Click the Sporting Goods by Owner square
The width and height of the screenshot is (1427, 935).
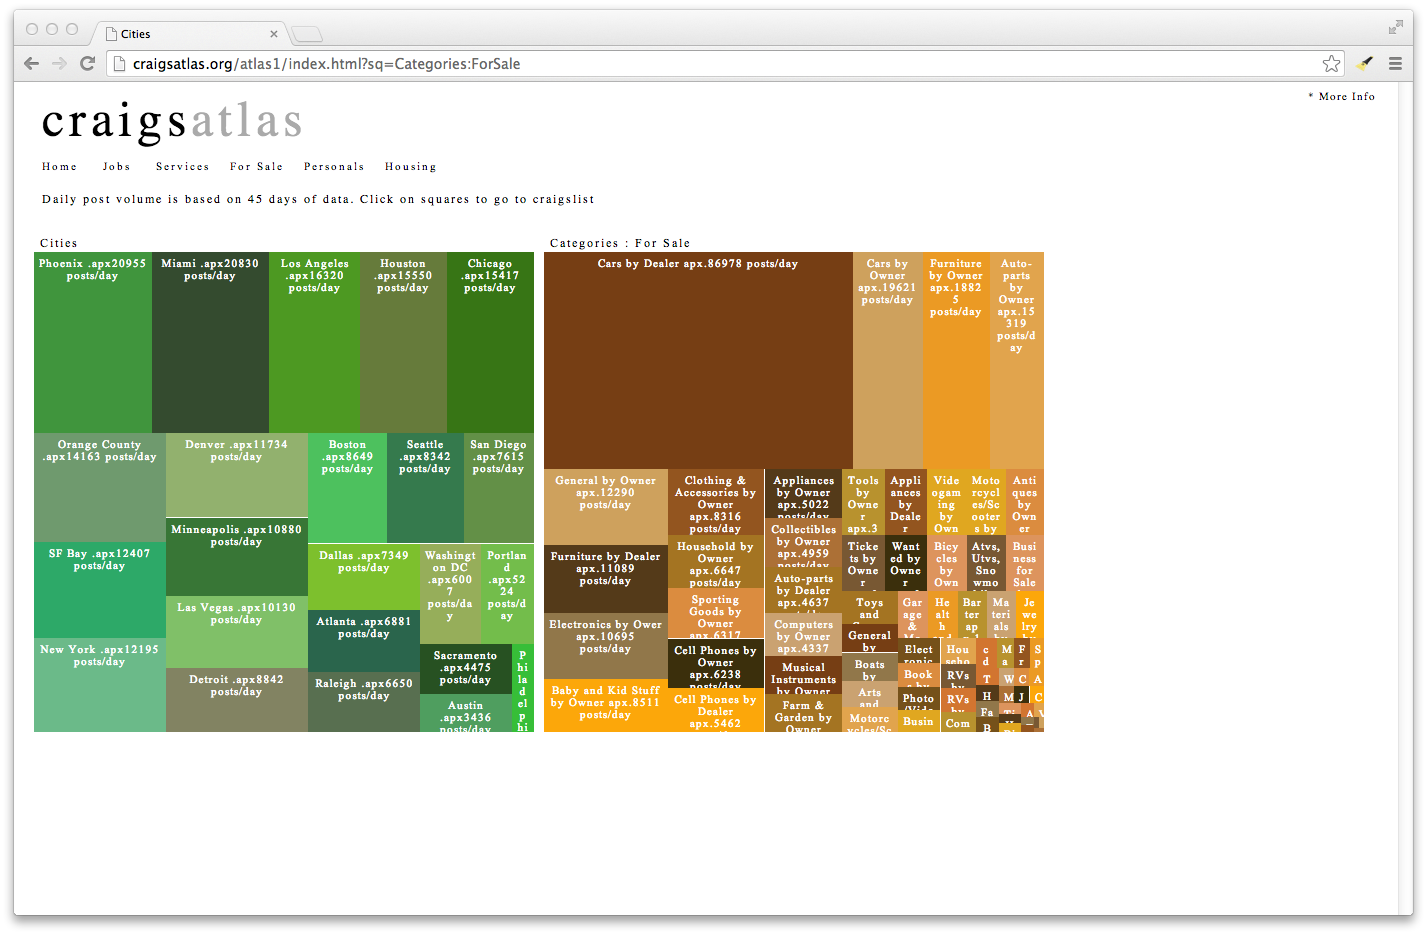click(716, 614)
